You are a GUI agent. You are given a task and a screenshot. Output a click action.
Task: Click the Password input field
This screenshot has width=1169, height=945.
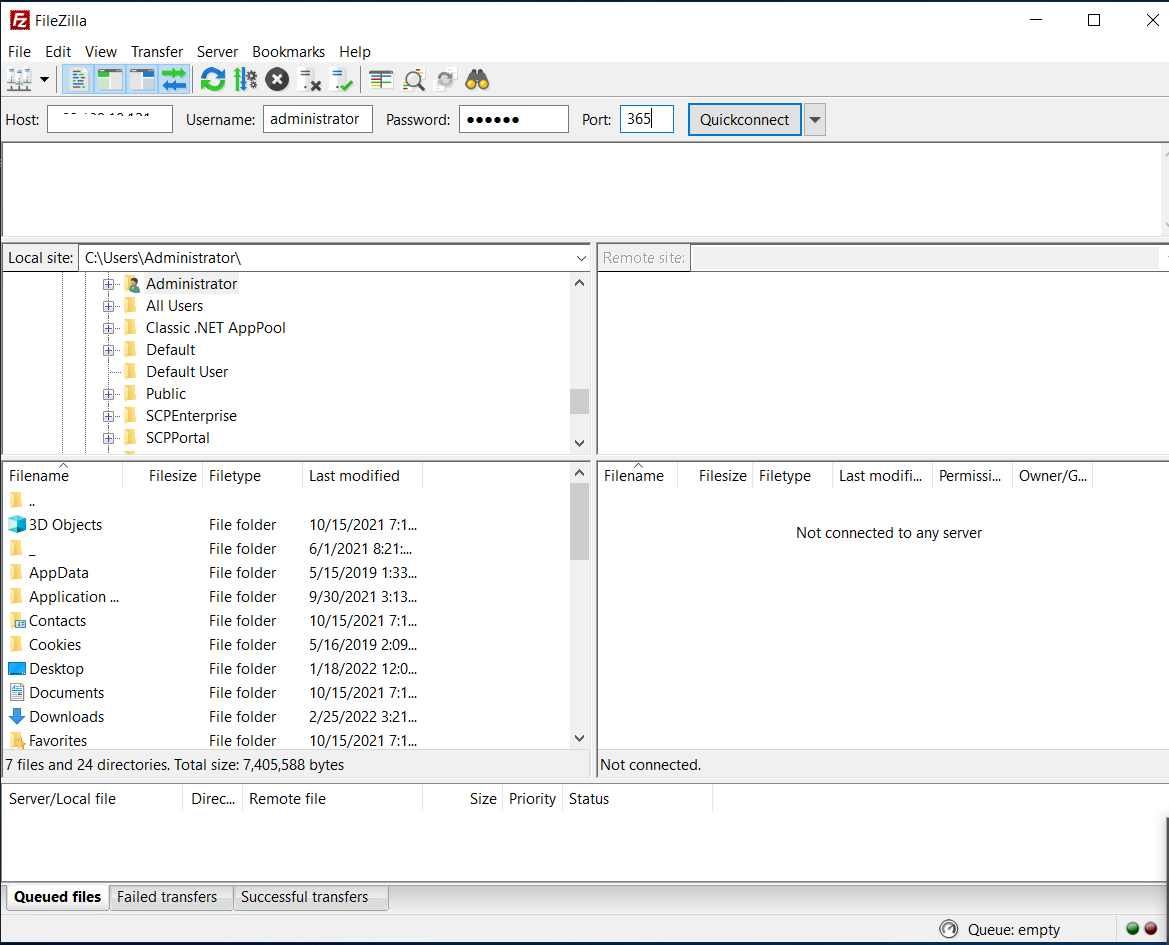(514, 119)
